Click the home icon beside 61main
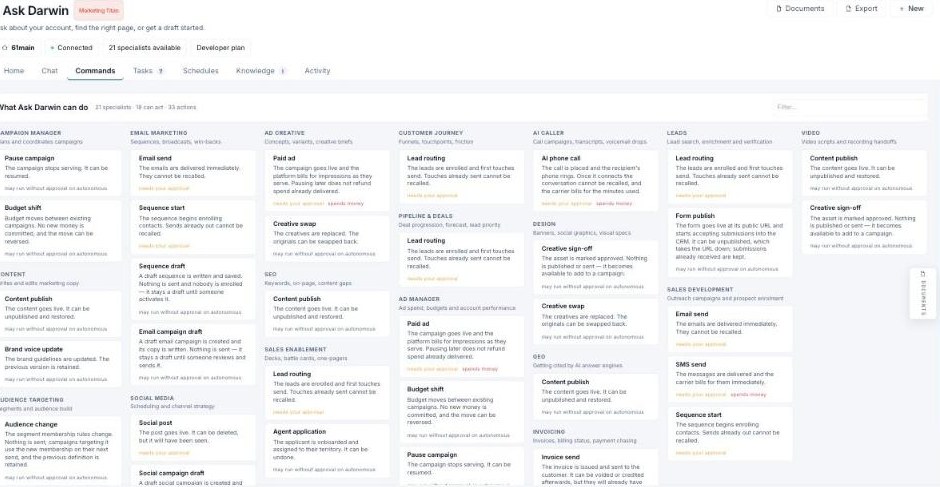The image size is (940, 487). [5, 47]
